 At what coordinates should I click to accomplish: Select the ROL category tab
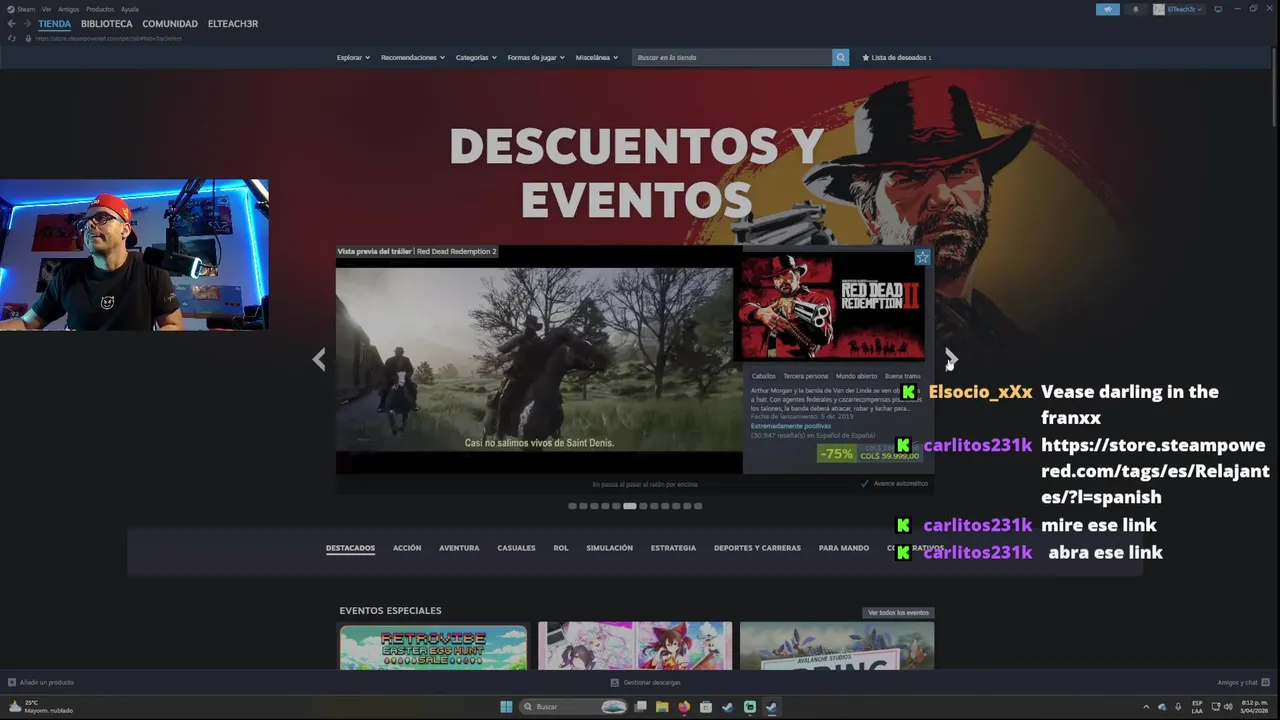[x=561, y=548]
